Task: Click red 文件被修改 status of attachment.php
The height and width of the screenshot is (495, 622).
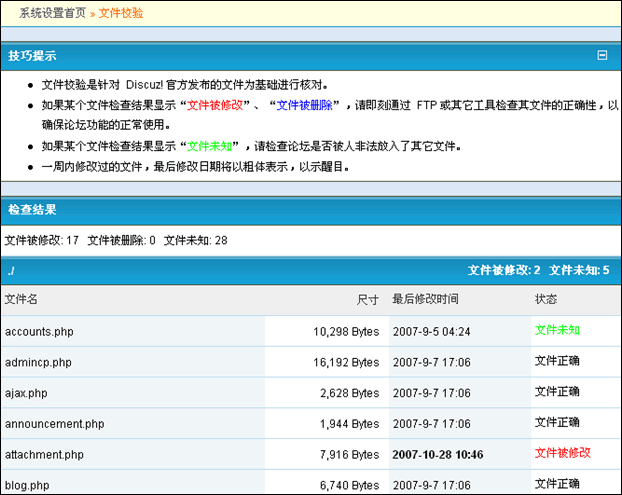Action: tap(562, 453)
